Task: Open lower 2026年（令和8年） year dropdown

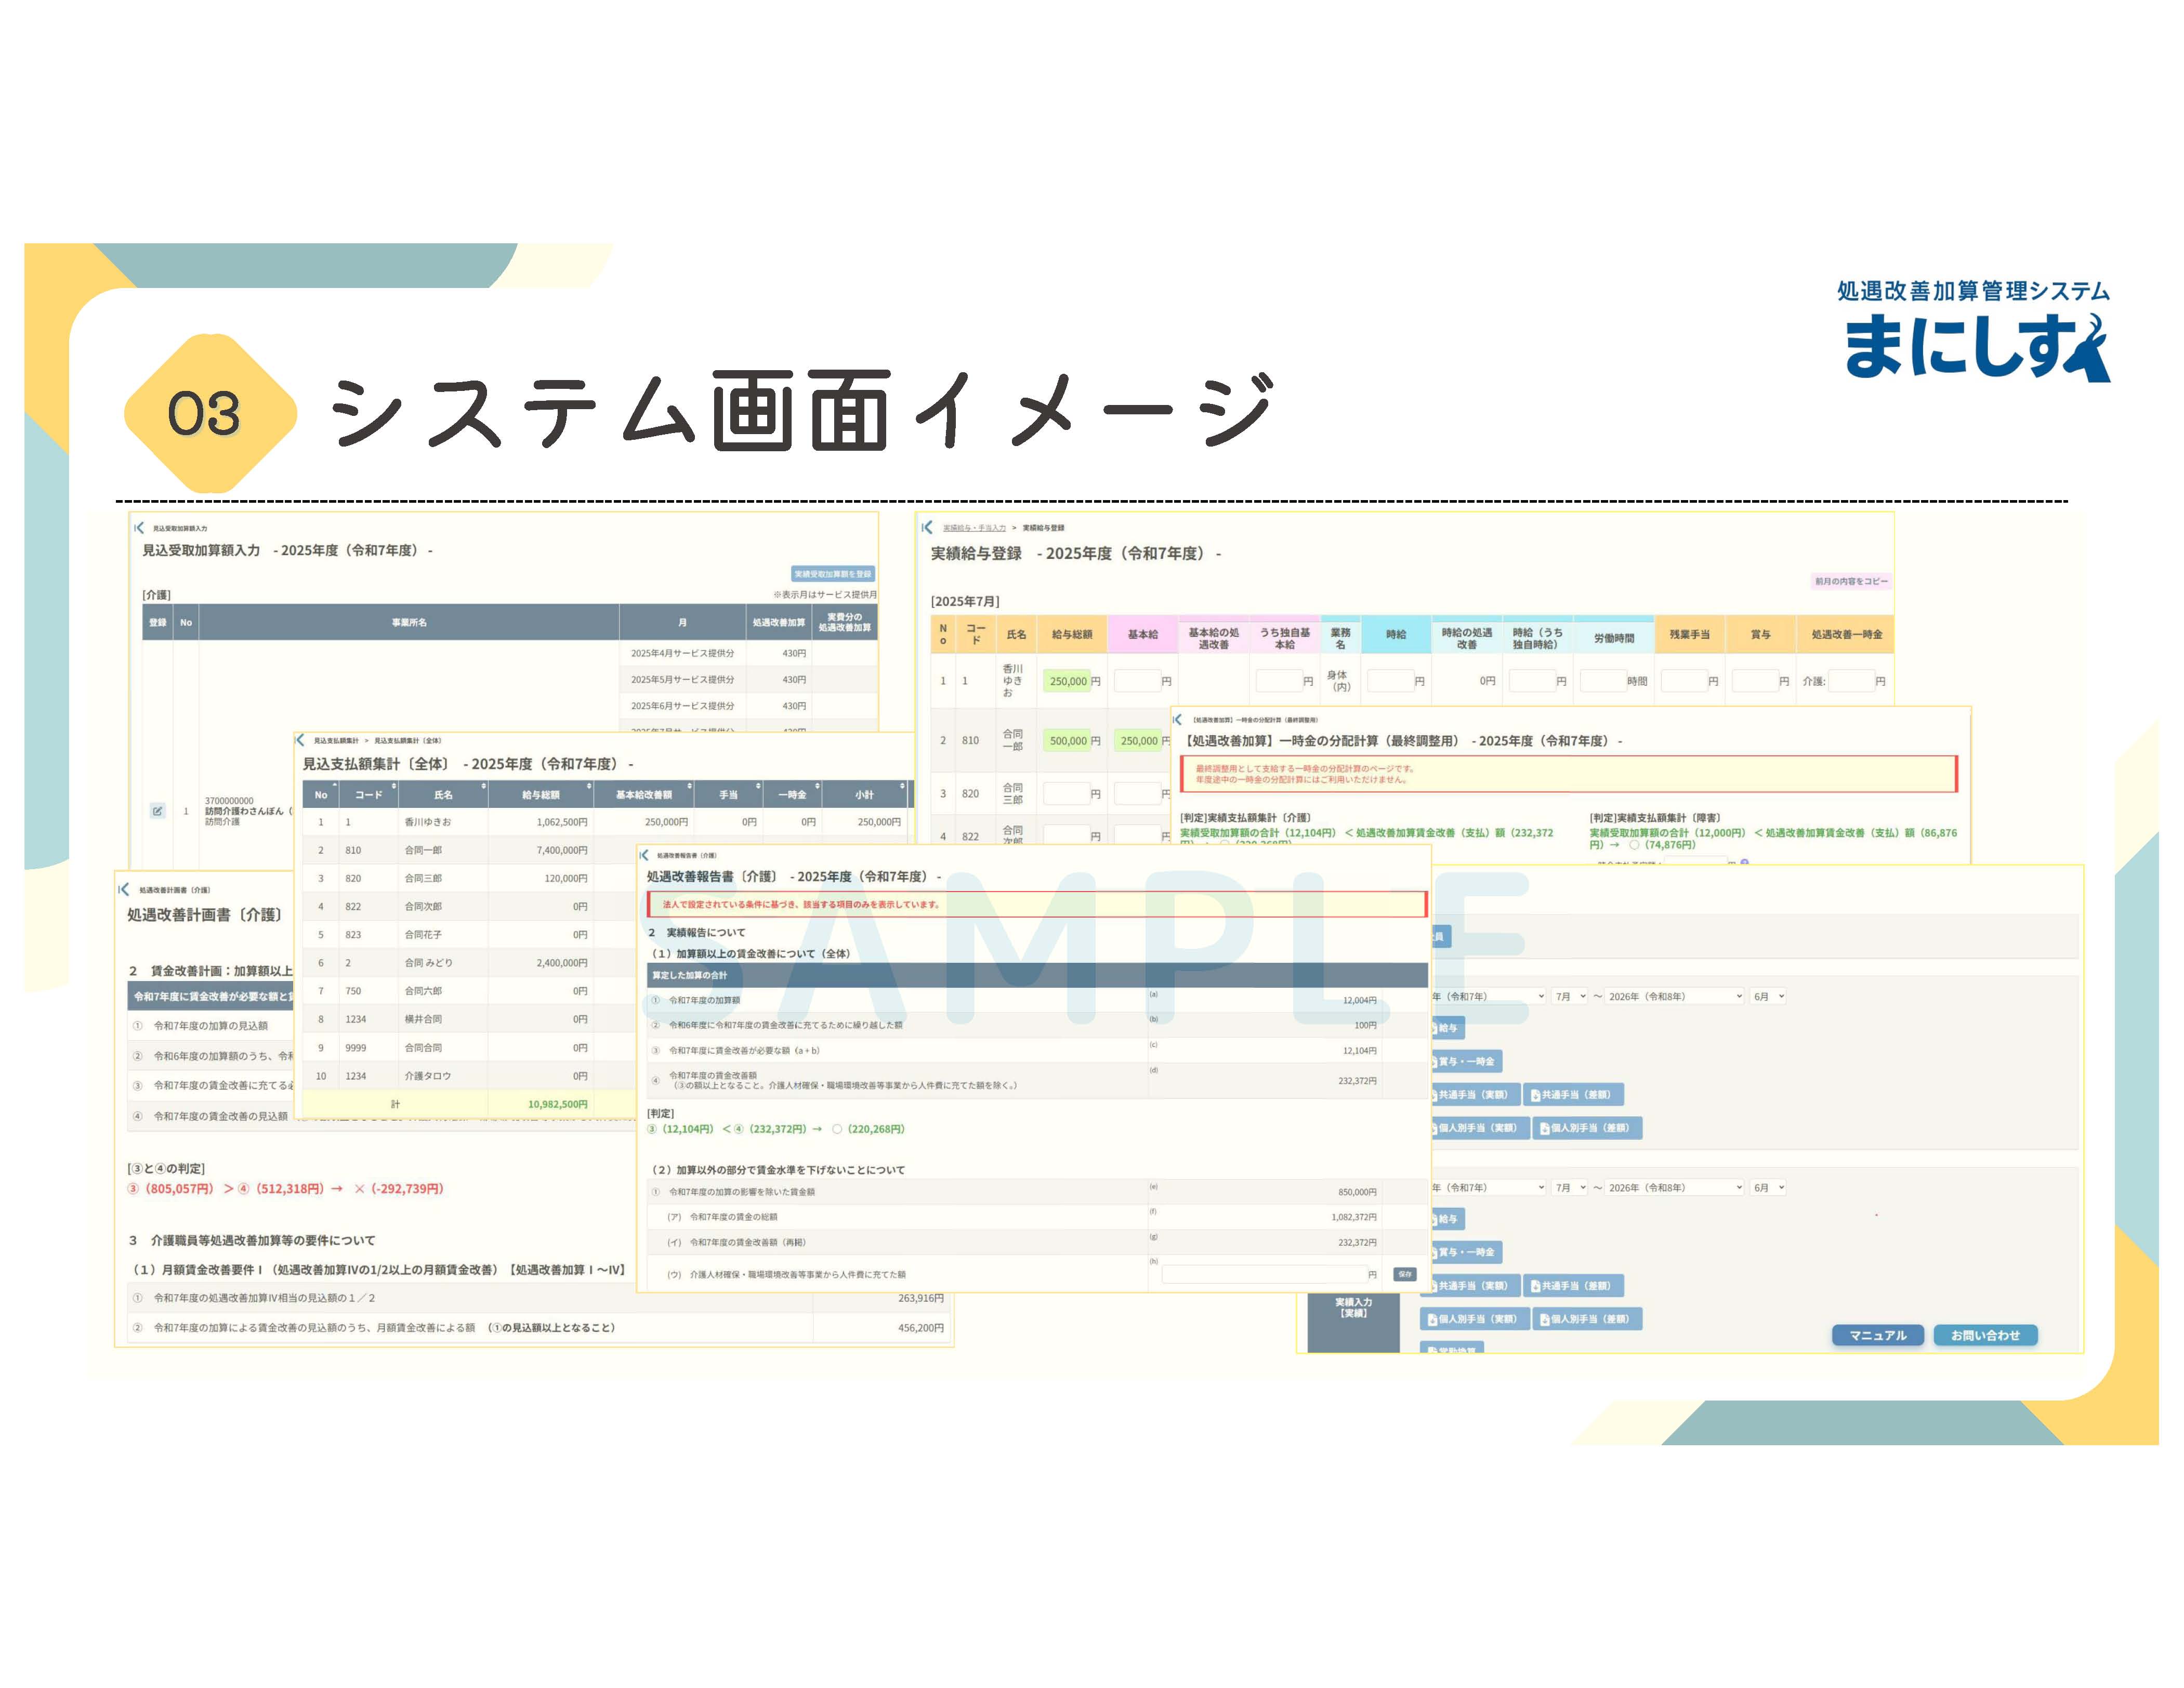Action: [x=1676, y=1187]
